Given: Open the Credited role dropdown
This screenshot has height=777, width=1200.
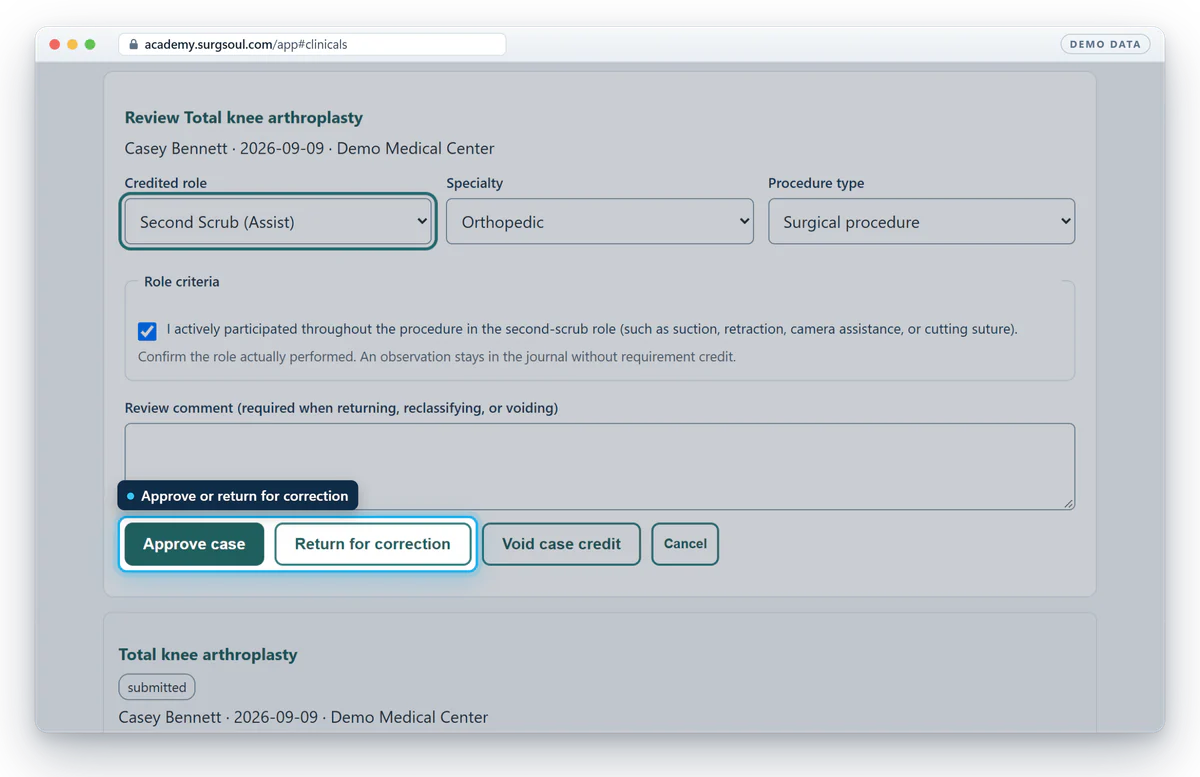Looking at the screenshot, I should (278, 222).
